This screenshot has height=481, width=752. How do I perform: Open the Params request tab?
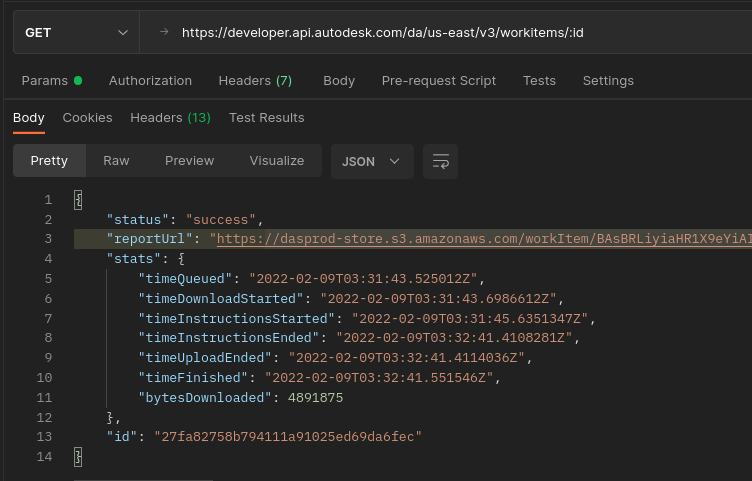pos(52,81)
